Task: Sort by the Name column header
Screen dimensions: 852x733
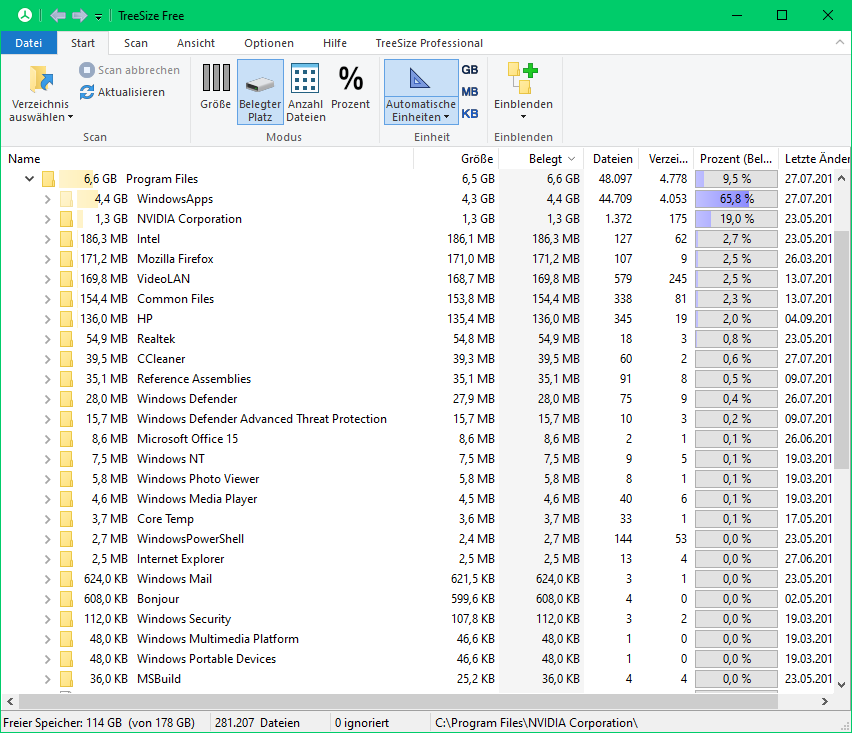Action: [207, 159]
